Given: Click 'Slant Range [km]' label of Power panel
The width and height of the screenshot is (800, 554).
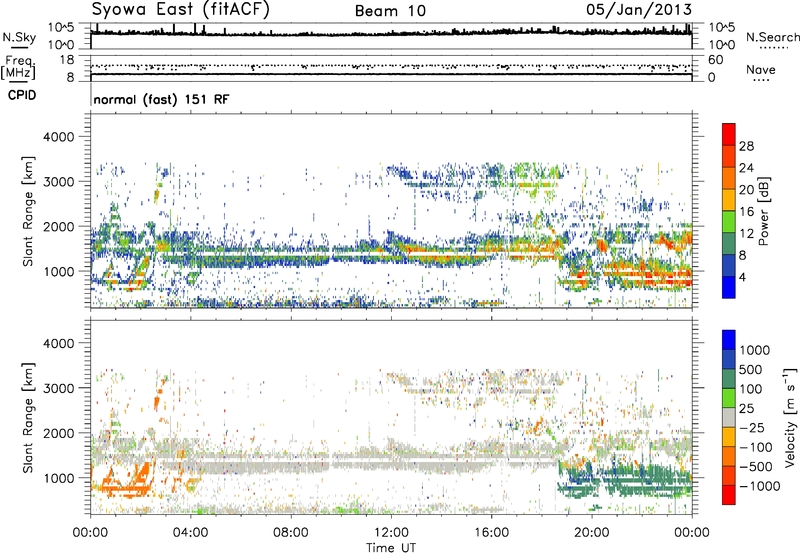Looking at the screenshot, I should (x=28, y=211).
